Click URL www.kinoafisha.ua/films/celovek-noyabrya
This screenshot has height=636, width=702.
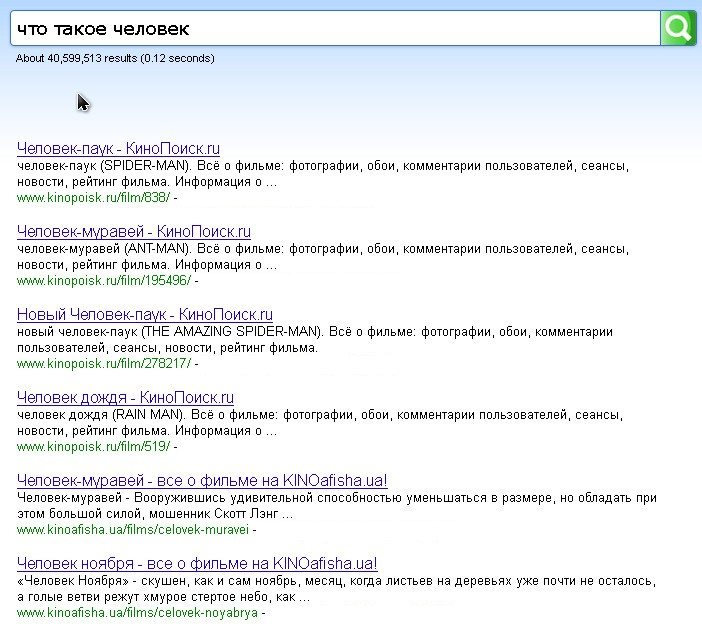pos(137,613)
